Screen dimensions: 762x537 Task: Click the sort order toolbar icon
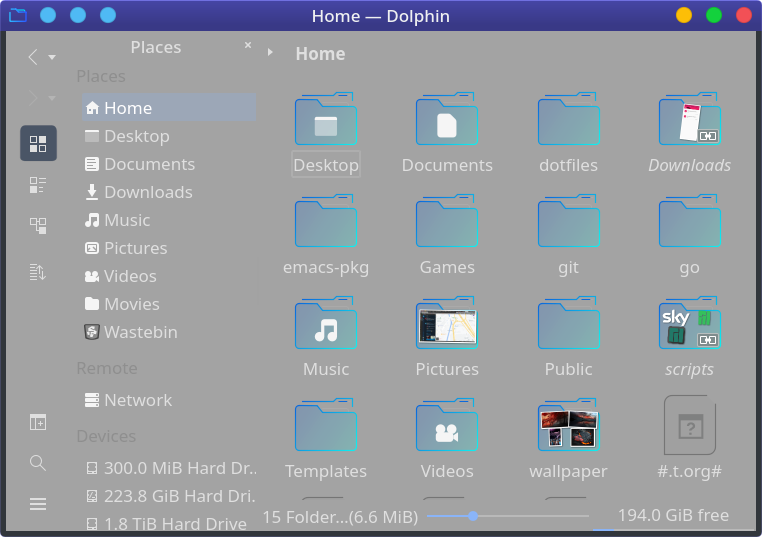tap(38, 272)
